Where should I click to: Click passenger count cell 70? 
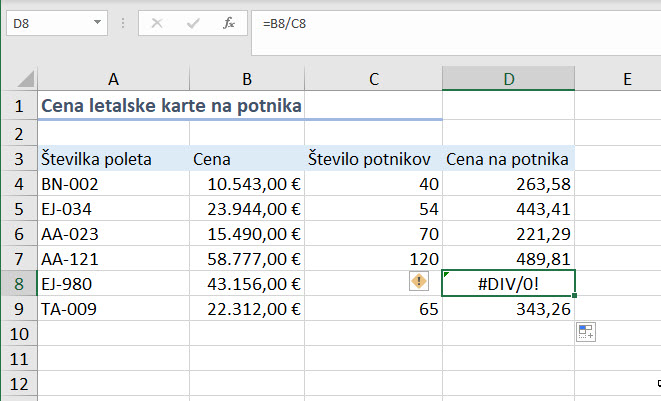373,233
